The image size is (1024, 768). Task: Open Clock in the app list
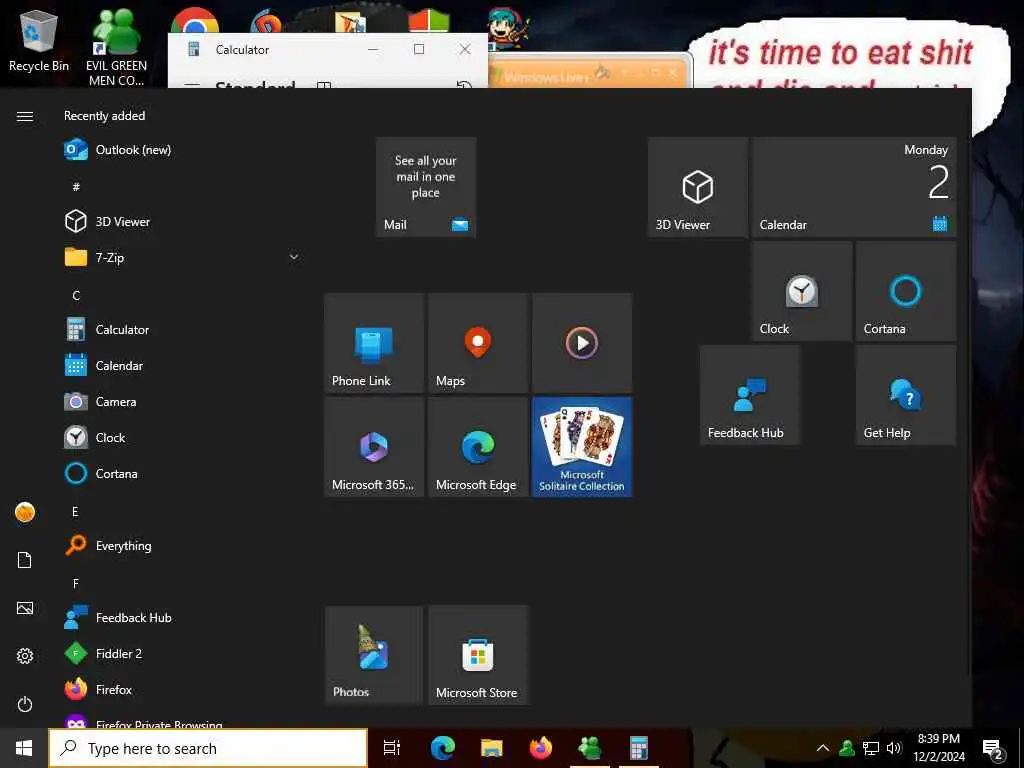click(x=183, y=438)
